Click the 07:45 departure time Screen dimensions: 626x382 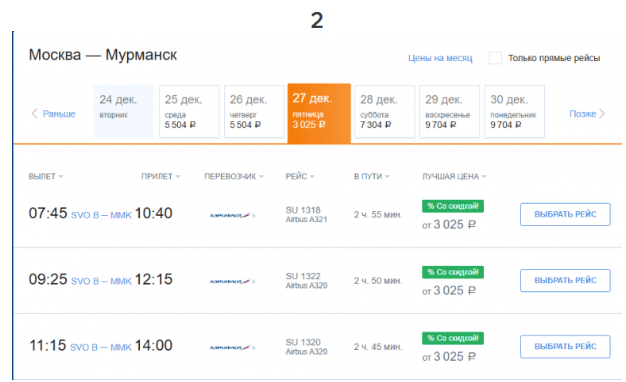point(48,213)
